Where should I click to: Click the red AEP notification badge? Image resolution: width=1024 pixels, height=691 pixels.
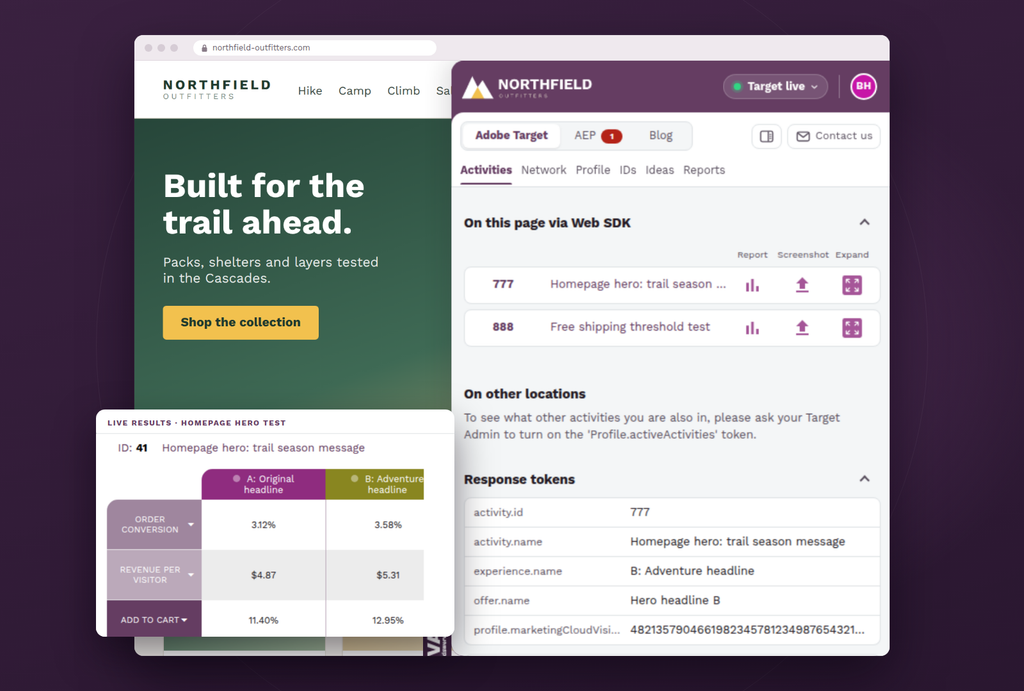[x=611, y=137]
